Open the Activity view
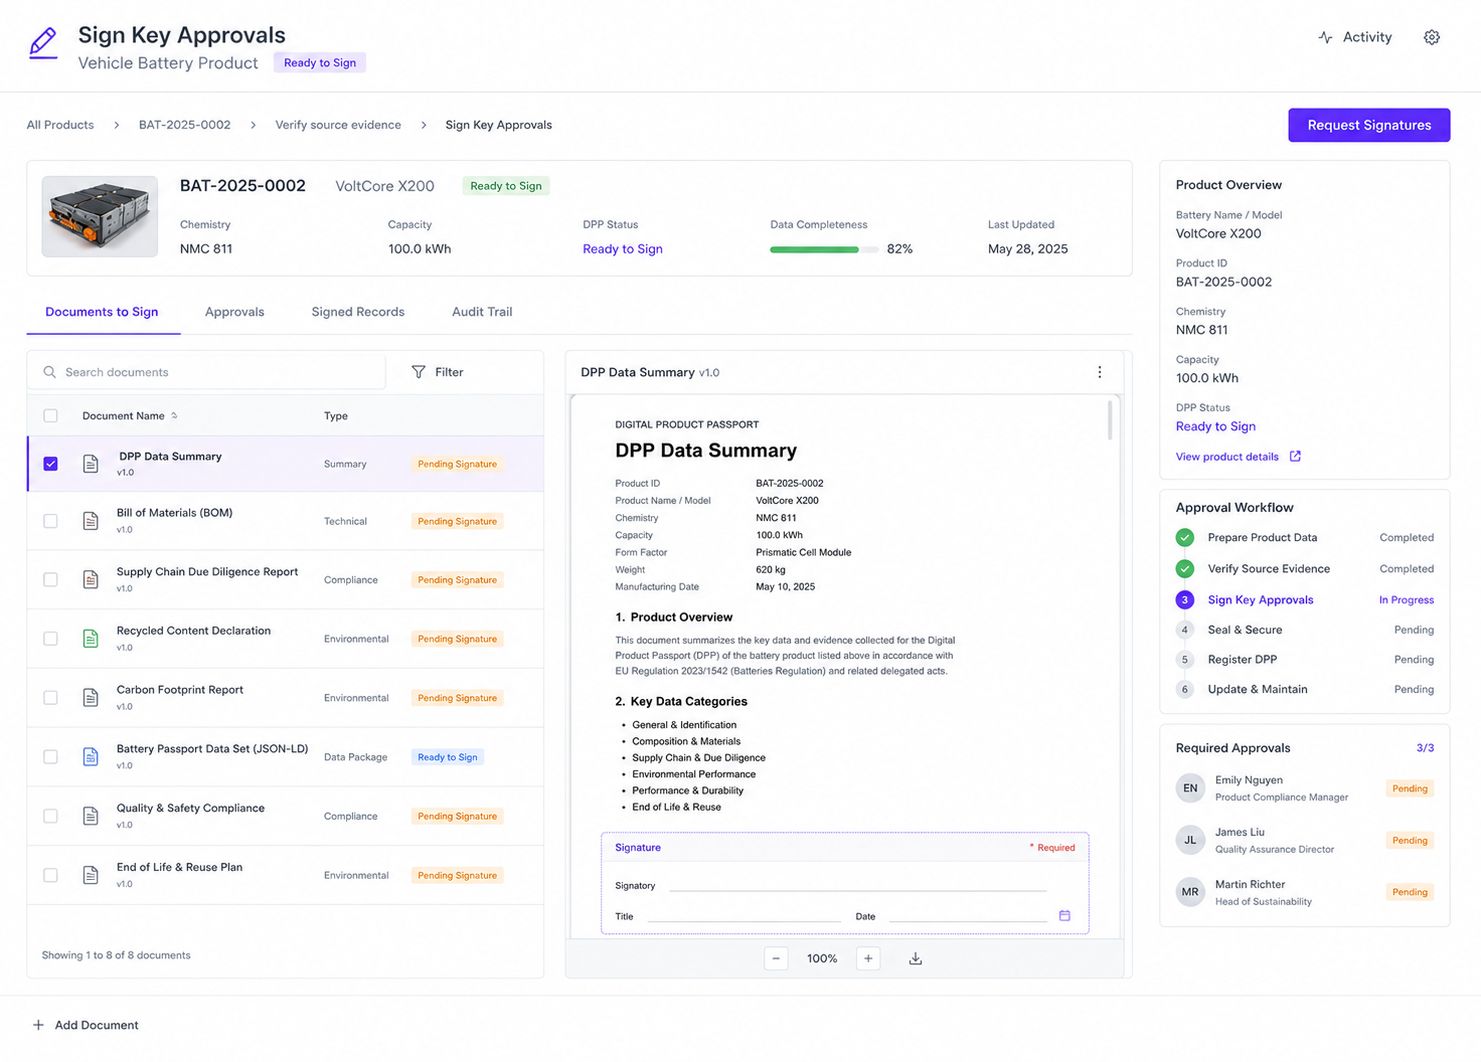Viewport: 1481px width, 1062px height. click(1355, 37)
